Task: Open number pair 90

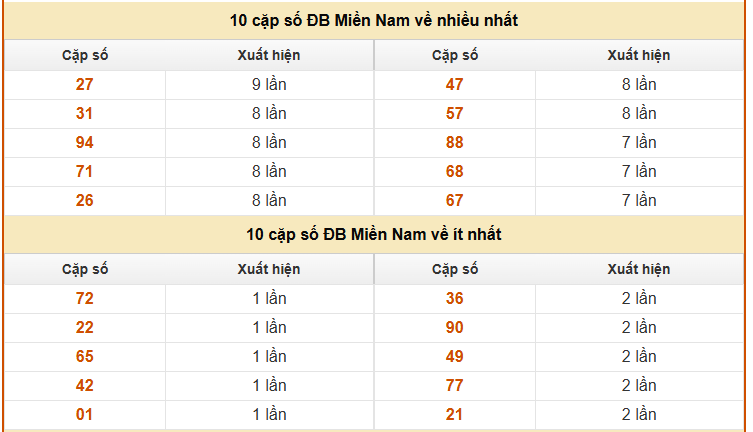Action: tap(455, 328)
